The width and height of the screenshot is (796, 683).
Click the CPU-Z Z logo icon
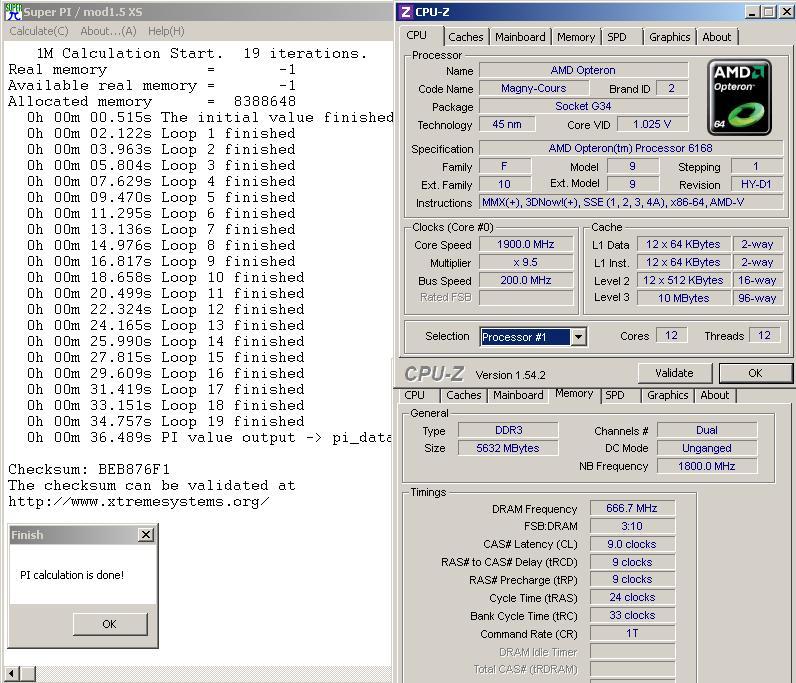click(x=406, y=12)
